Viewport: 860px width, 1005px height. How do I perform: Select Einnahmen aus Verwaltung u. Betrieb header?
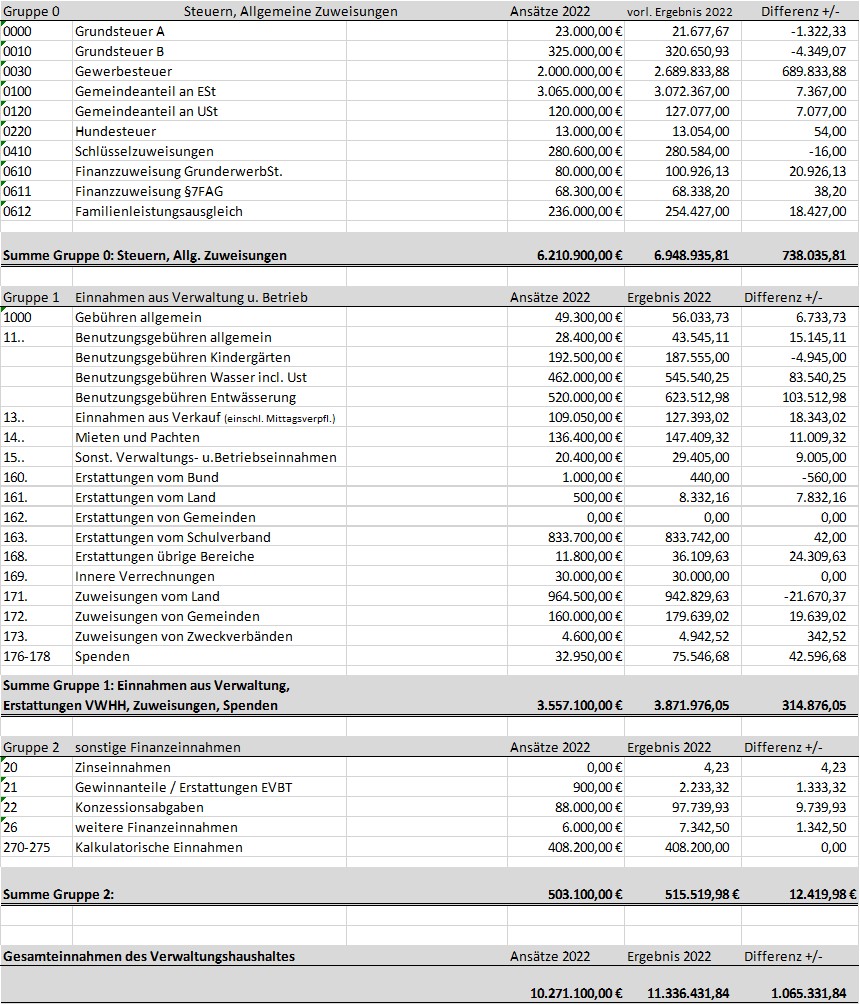tap(191, 297)
